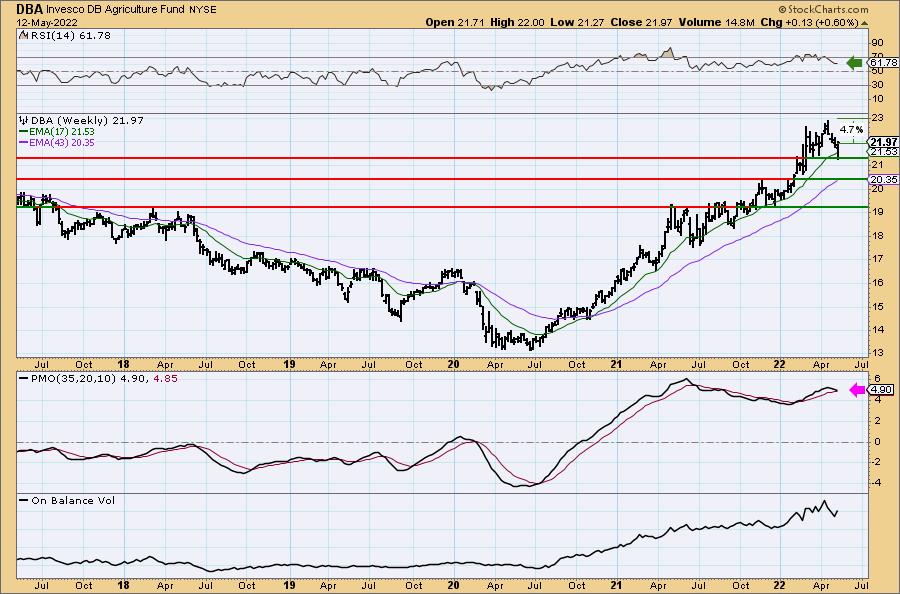The height and width of the screenshot is (594, 900).
Task: Click the bold 21.97 price tag on right axis
Action: click(x=883, y=142)
